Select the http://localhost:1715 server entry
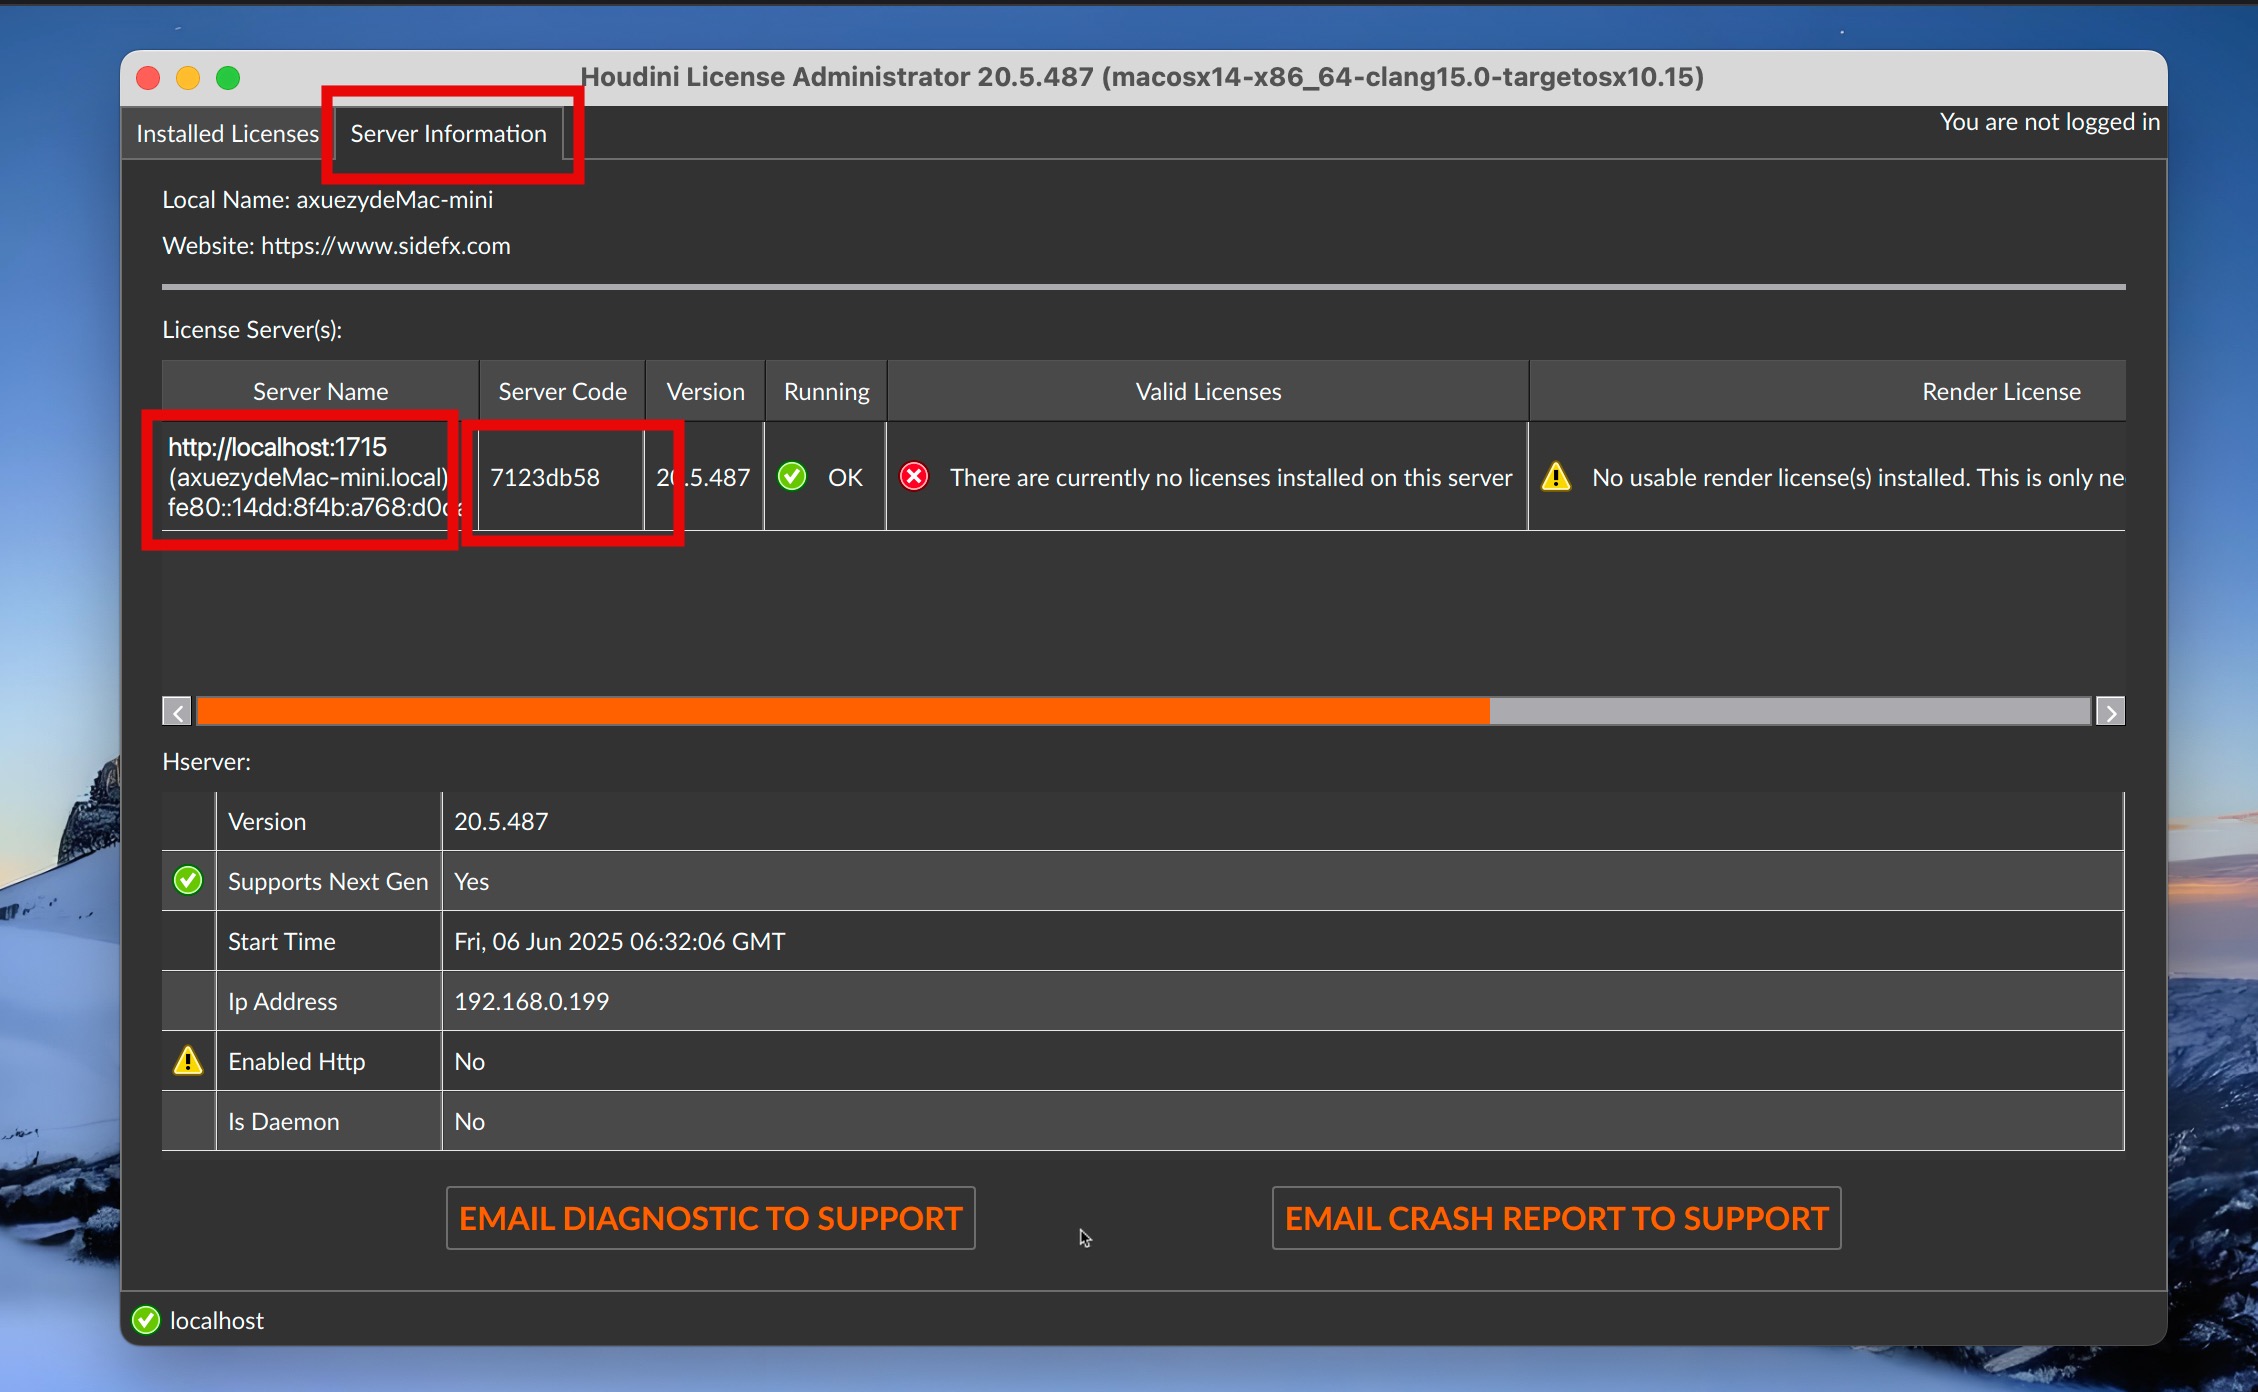The image size is (2258, 1392). click(278, 447)
